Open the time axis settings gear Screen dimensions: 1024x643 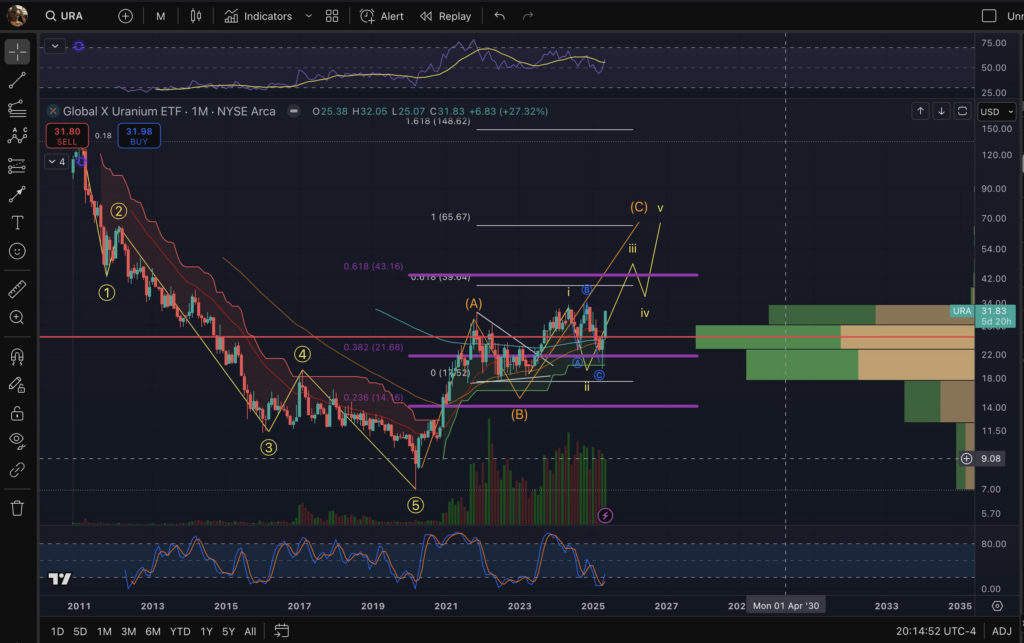point(997,606)
